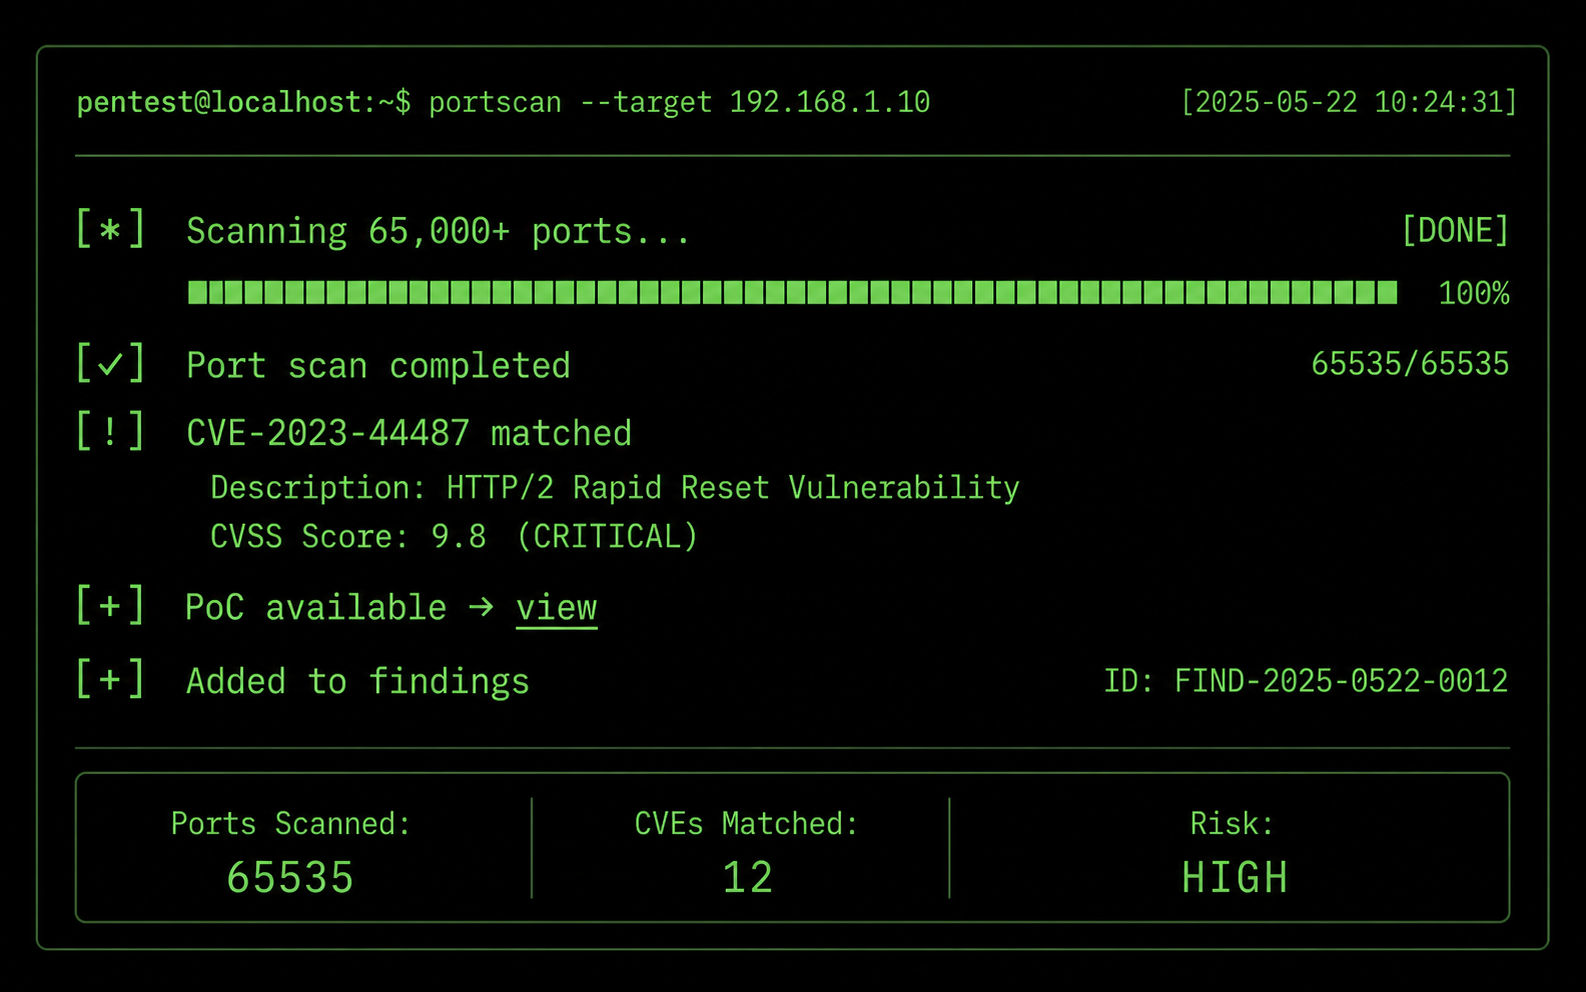This screenshot has width=1586, height=992.
Task: Click the 100% progress value
Action: click(x=1474, y=293)
